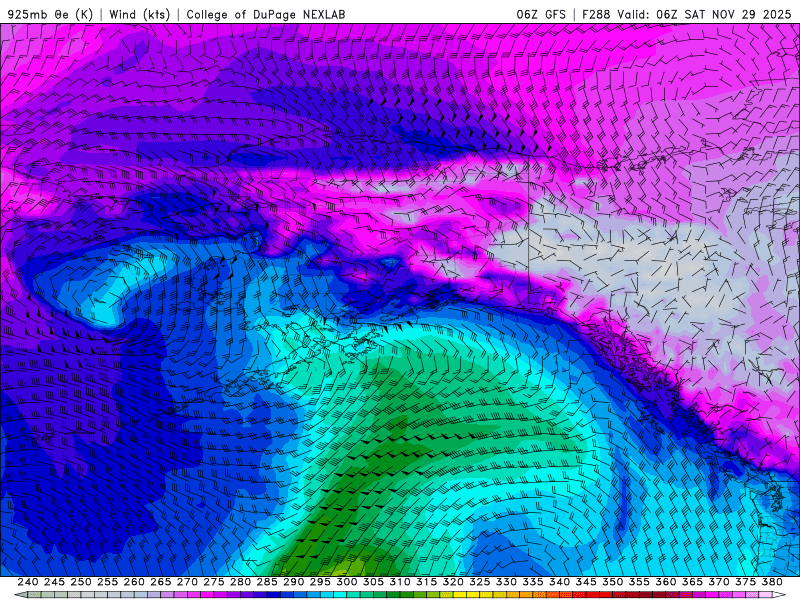Pick the 280 color scale label
Viewport: 800px width, 600px height.
click(x=240, y=582)
